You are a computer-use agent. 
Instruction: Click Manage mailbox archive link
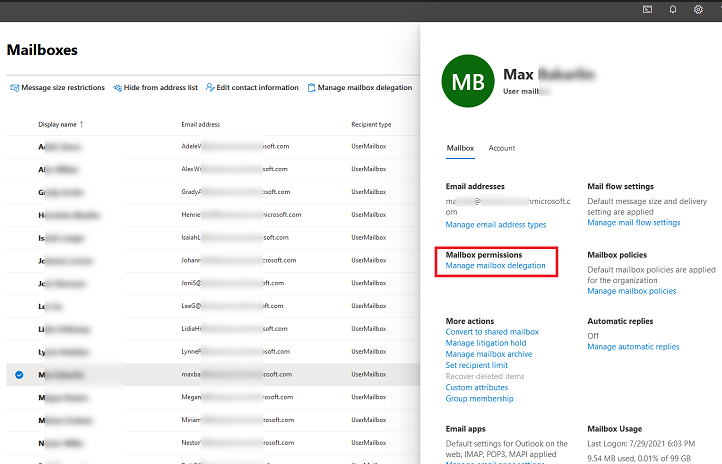(489, 354)
